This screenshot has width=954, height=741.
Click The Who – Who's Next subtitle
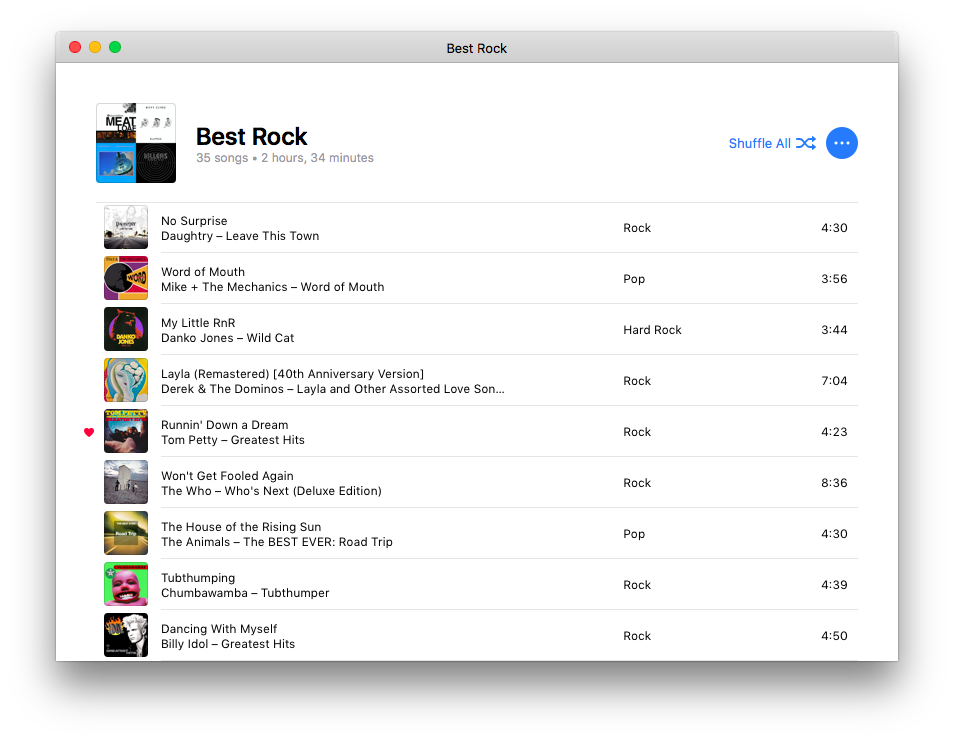(x=271, y=492)
